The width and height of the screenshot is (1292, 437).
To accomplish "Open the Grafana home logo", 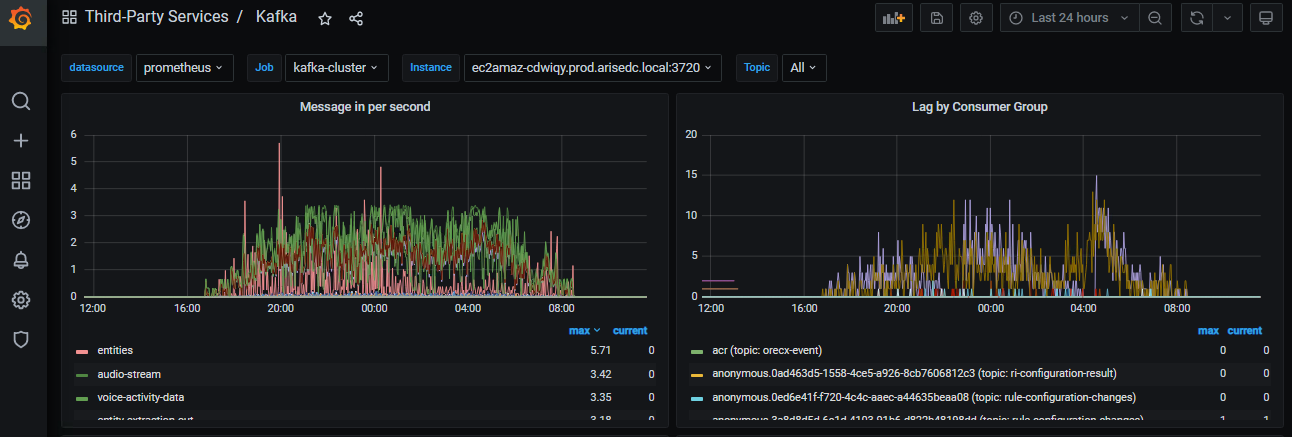I will click(22, 19).
